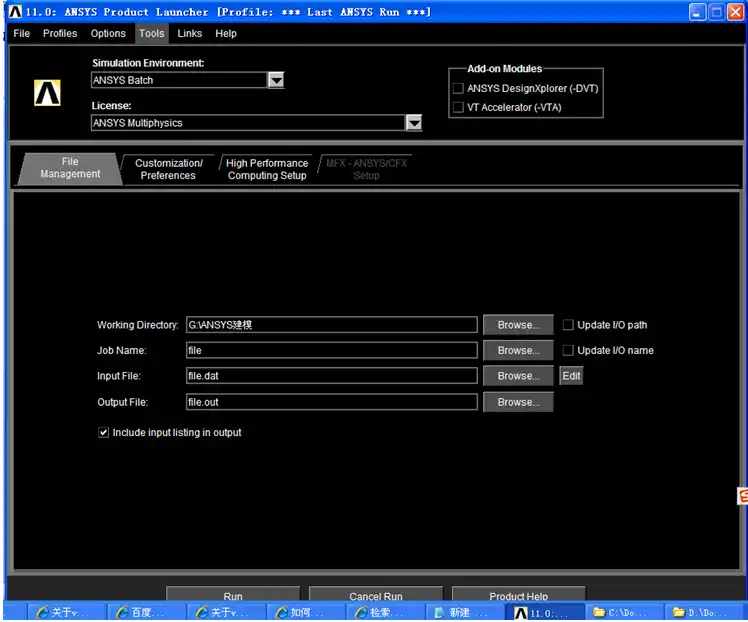Expand the License dropdown arrow
The height and width of the screenshot is (622, 748).
coord(414,123)
